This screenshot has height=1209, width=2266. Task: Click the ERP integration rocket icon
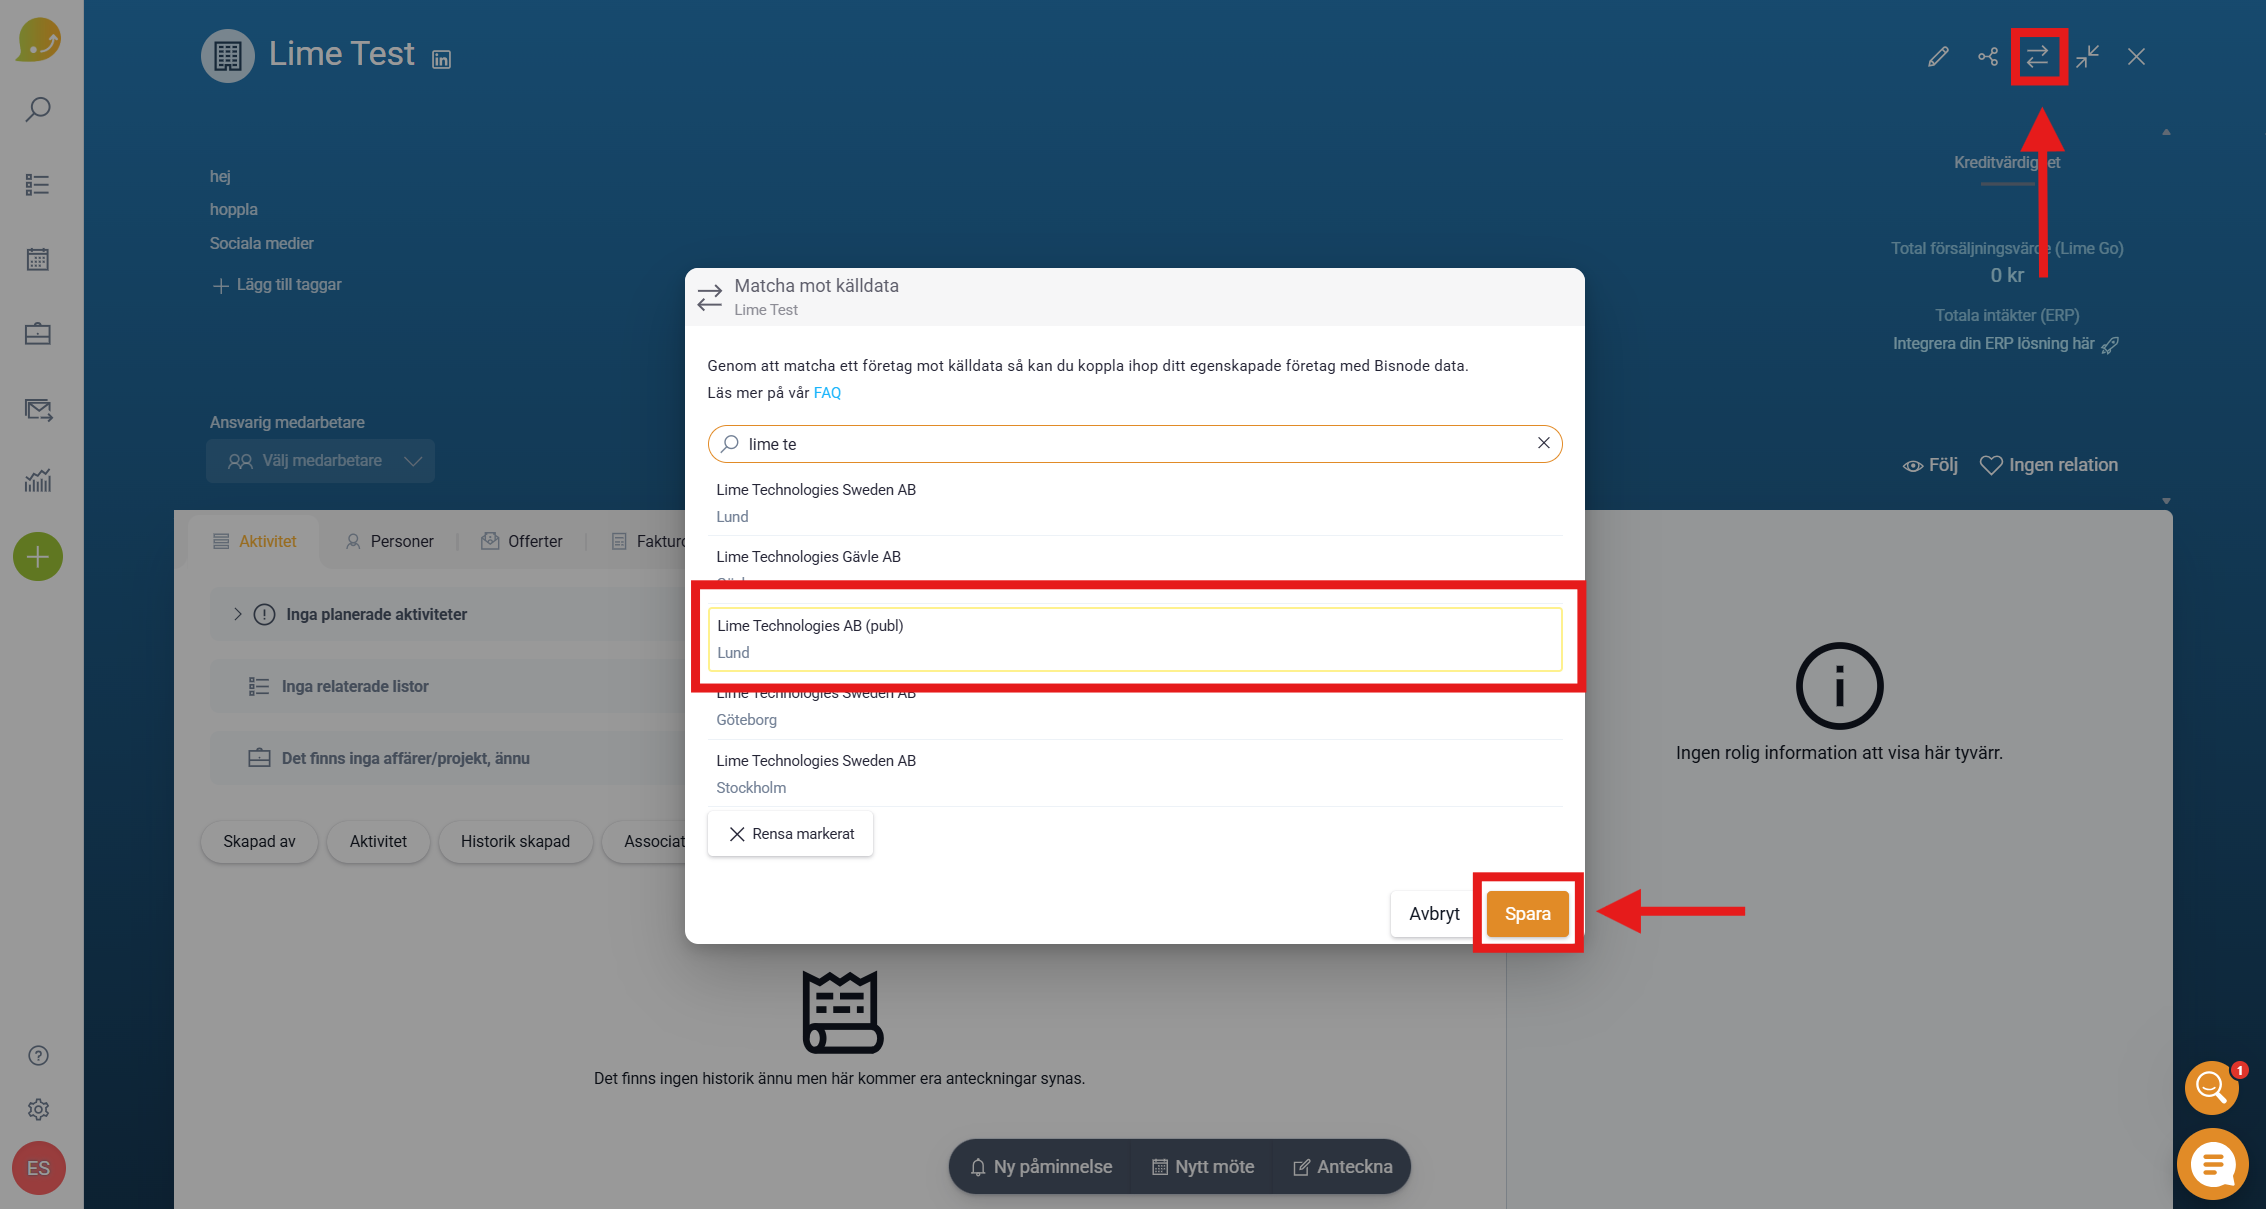click(x=2110, y=345)
